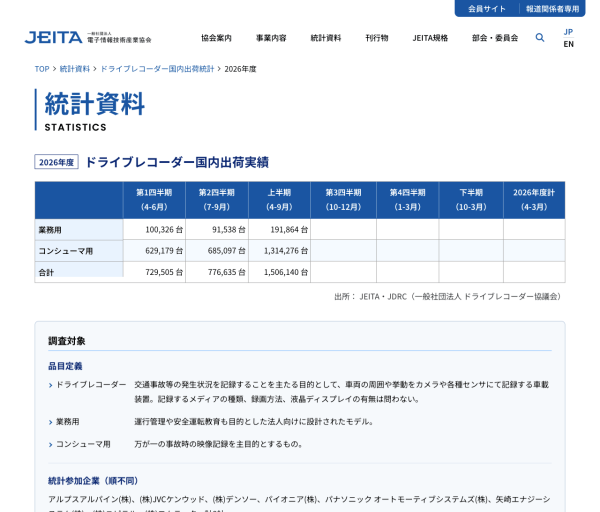Viewport: 600px width, 512px height.
Task: Click the ドライブレコーダー definition term
Action: coord(91,385)
